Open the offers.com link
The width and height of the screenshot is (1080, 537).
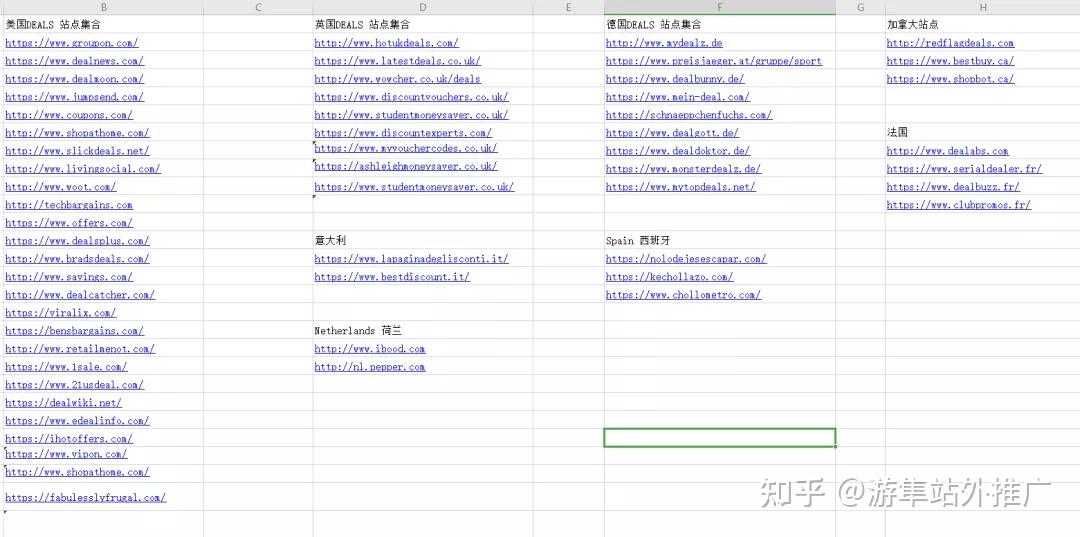69,222
